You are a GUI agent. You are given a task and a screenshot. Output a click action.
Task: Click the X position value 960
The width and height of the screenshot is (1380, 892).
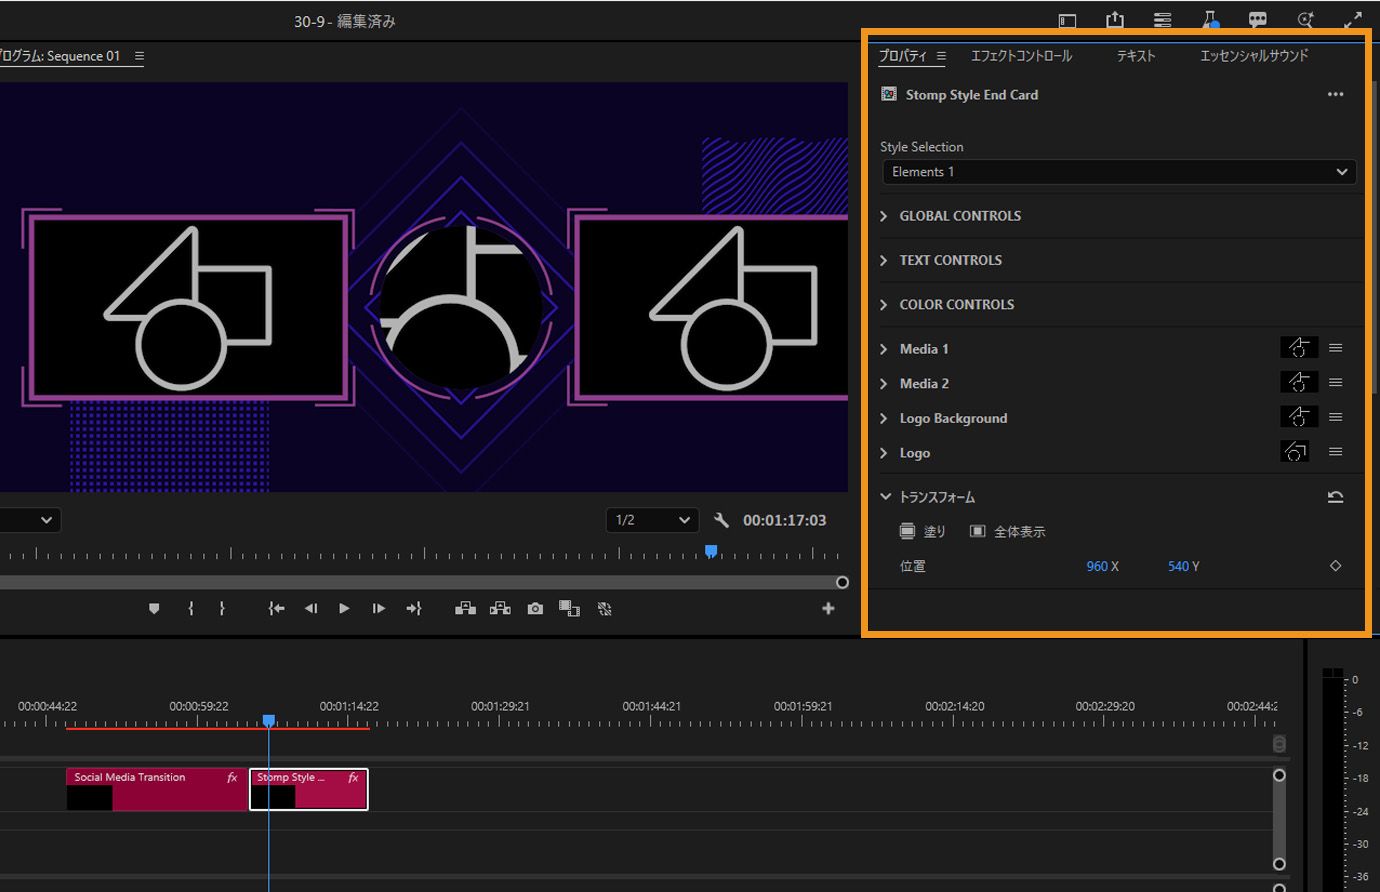pyautogui.click(x=1096, y=566)
